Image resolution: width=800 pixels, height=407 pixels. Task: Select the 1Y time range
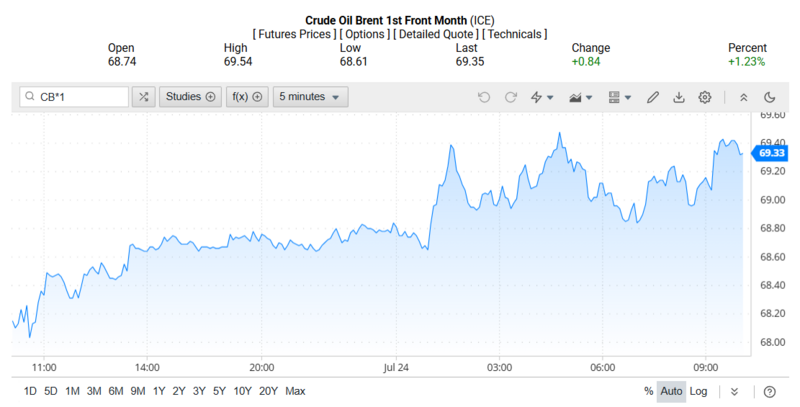click(x=159, y=391)
